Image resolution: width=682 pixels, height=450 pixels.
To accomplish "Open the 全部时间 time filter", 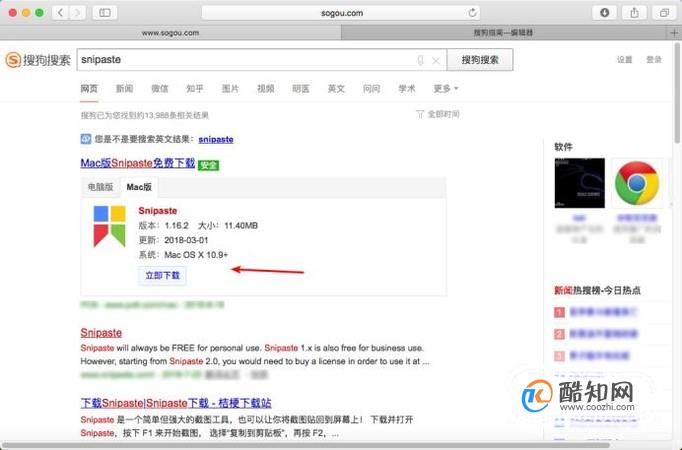I will pos(438,114).
